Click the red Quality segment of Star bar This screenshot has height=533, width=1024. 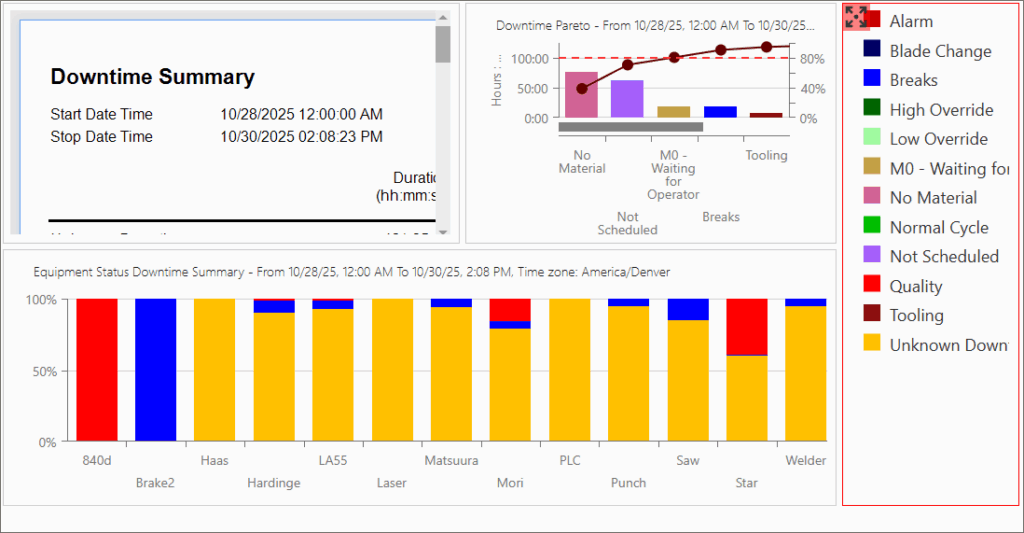(746, 327)
